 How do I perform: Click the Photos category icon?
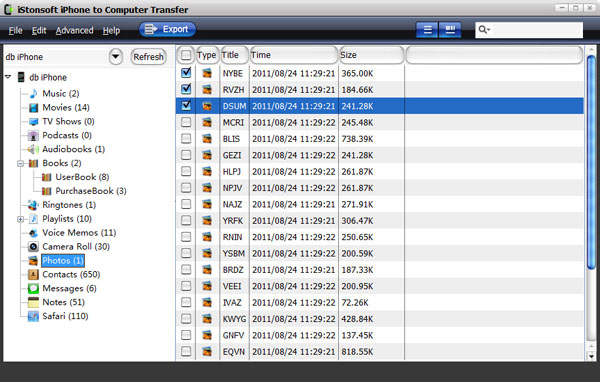33,261
